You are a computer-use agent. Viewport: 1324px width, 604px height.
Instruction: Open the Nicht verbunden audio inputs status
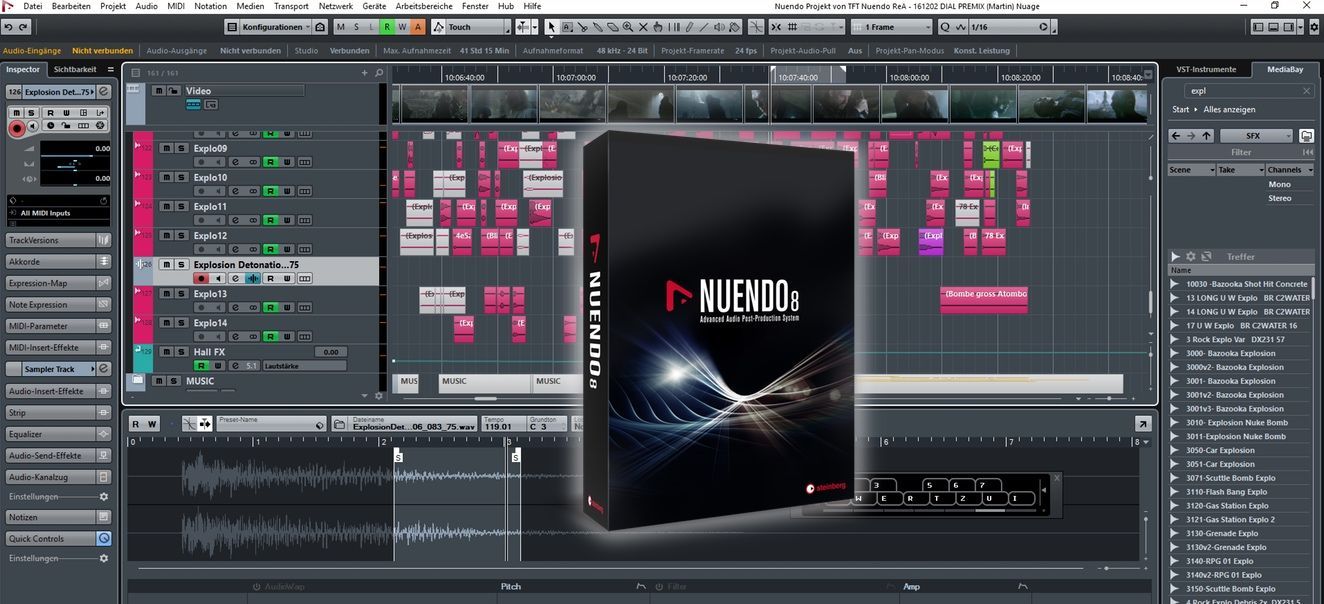tap(102, 49)
